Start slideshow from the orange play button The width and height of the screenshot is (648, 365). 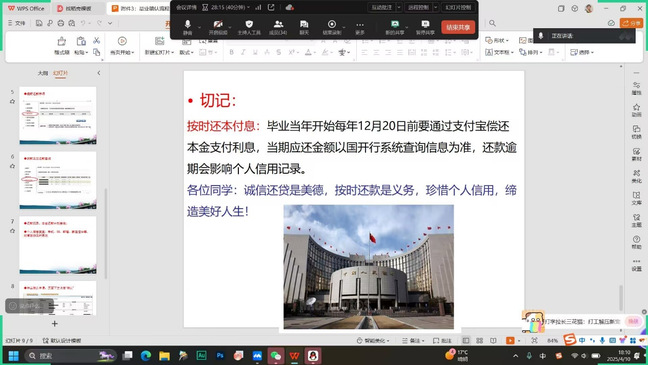(510, 340)
